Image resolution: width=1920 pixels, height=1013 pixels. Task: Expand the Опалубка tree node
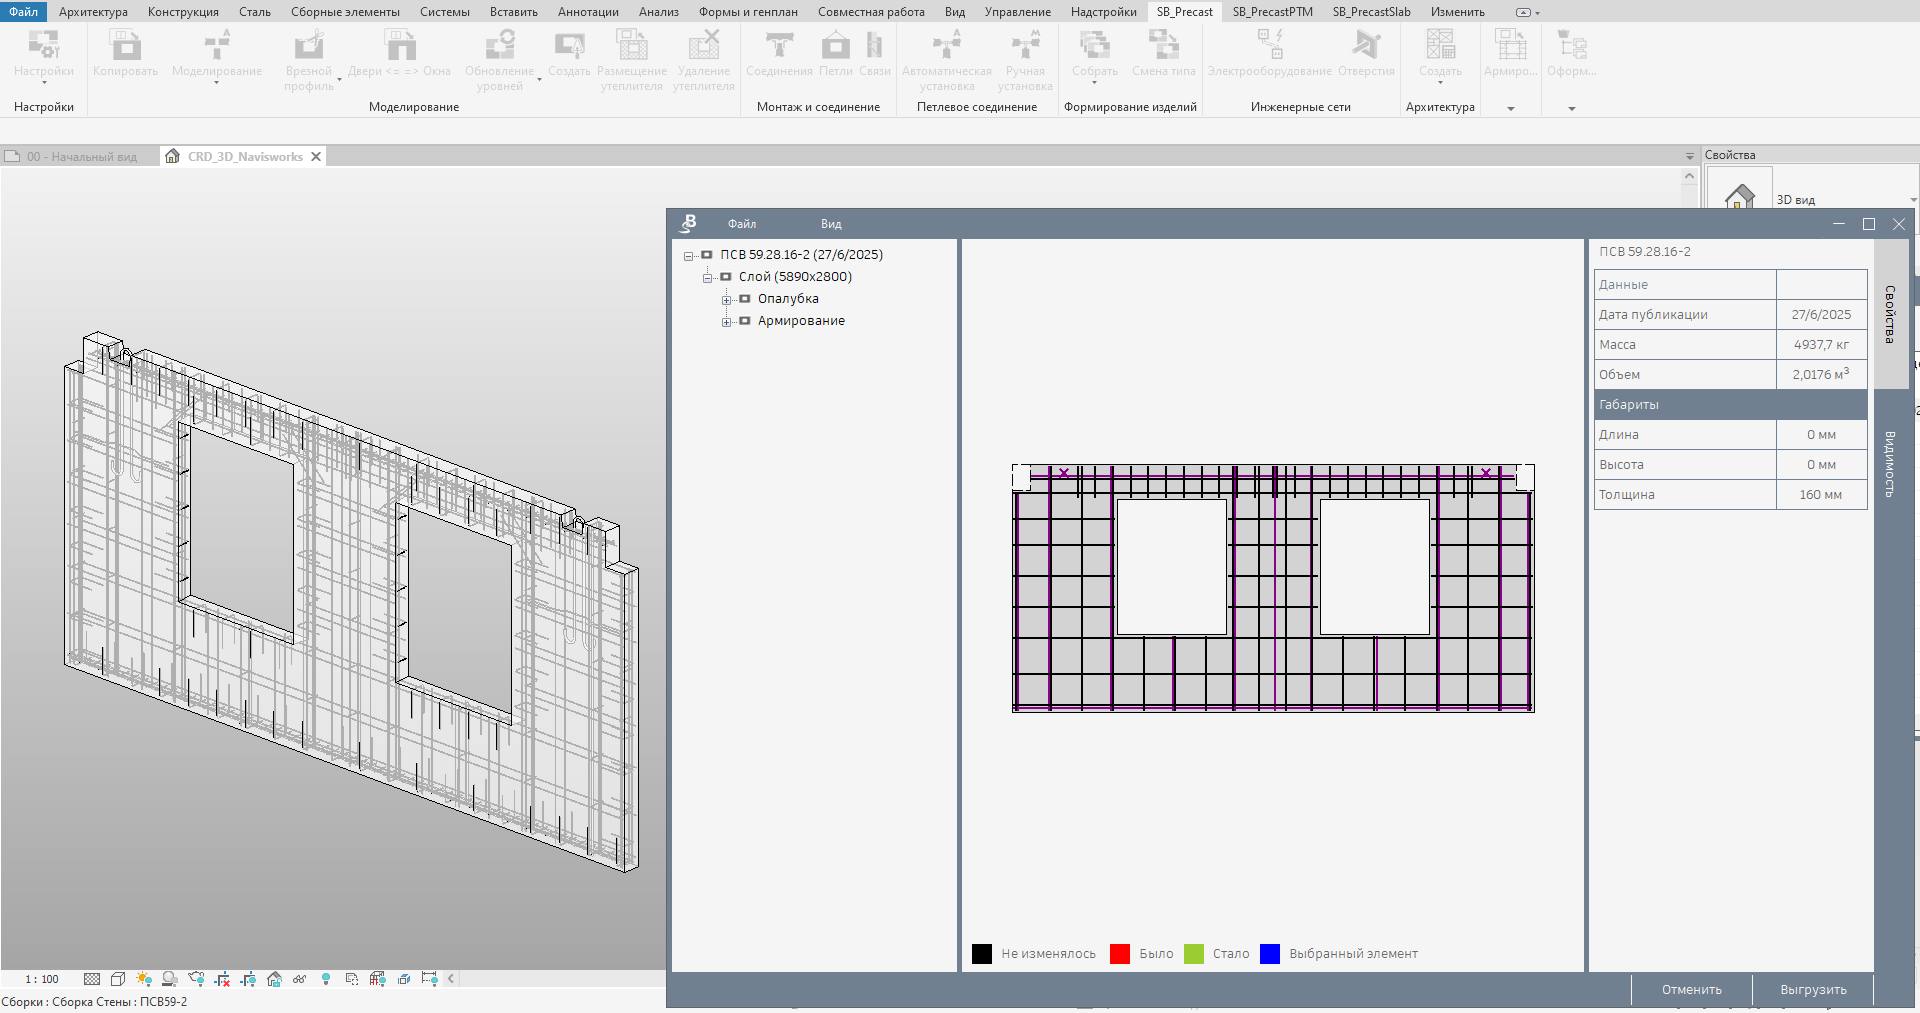tap(727, 300)
